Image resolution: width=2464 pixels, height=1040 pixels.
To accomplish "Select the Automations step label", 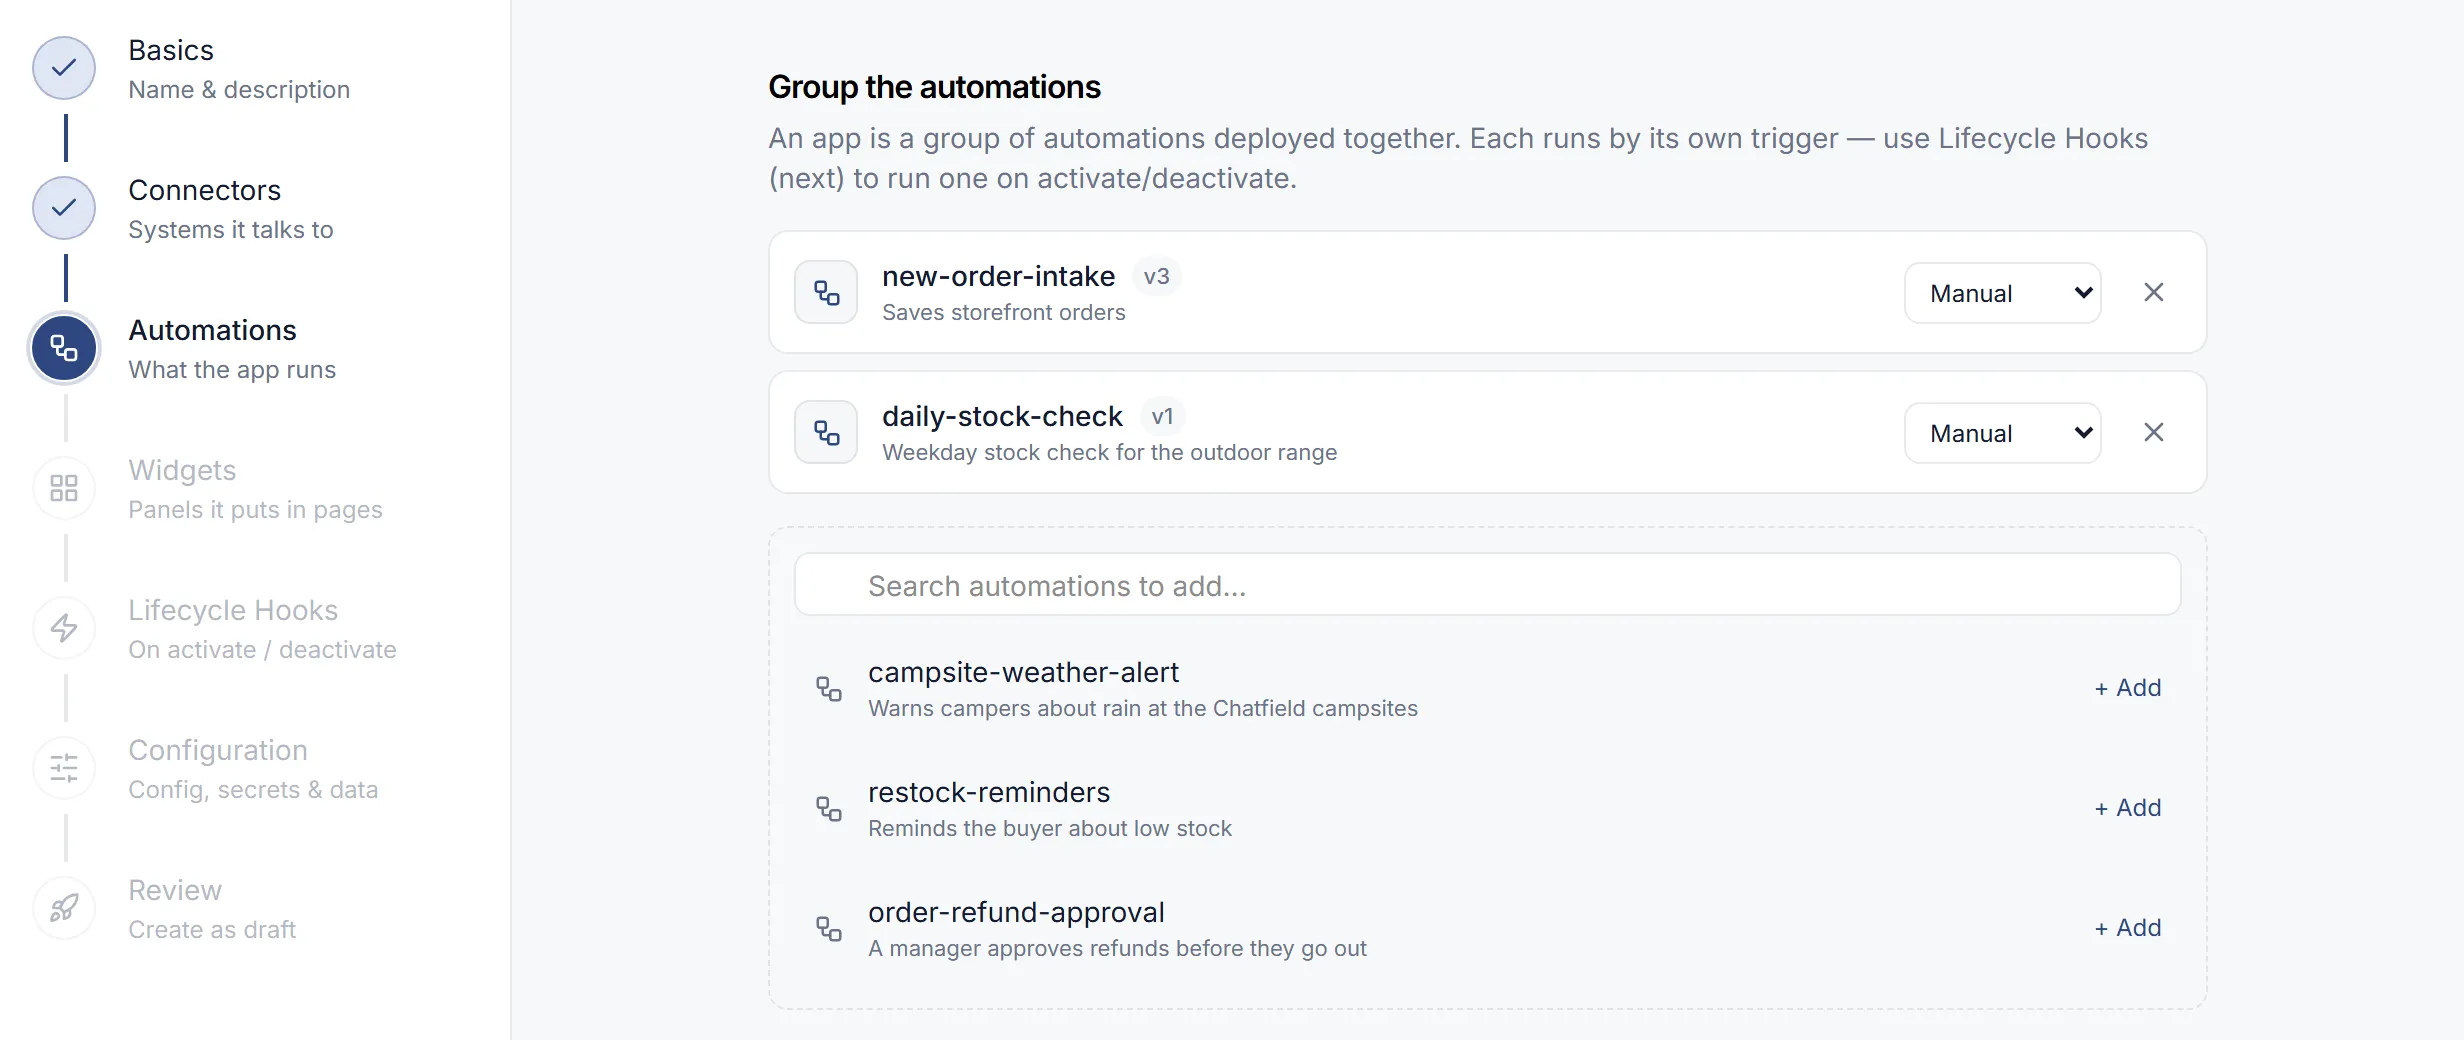I will tap(212, 330).
